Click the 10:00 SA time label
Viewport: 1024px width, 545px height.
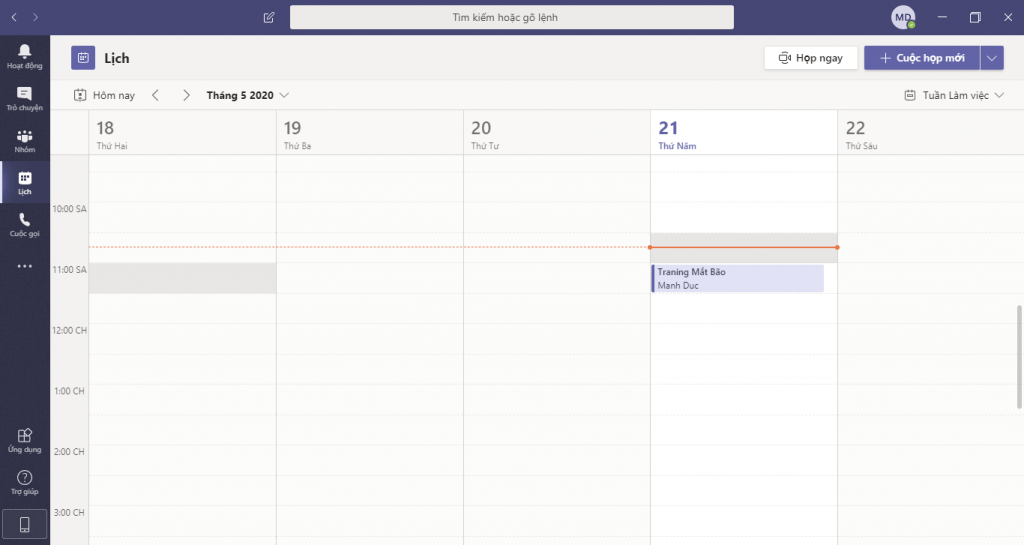[69, 209]
